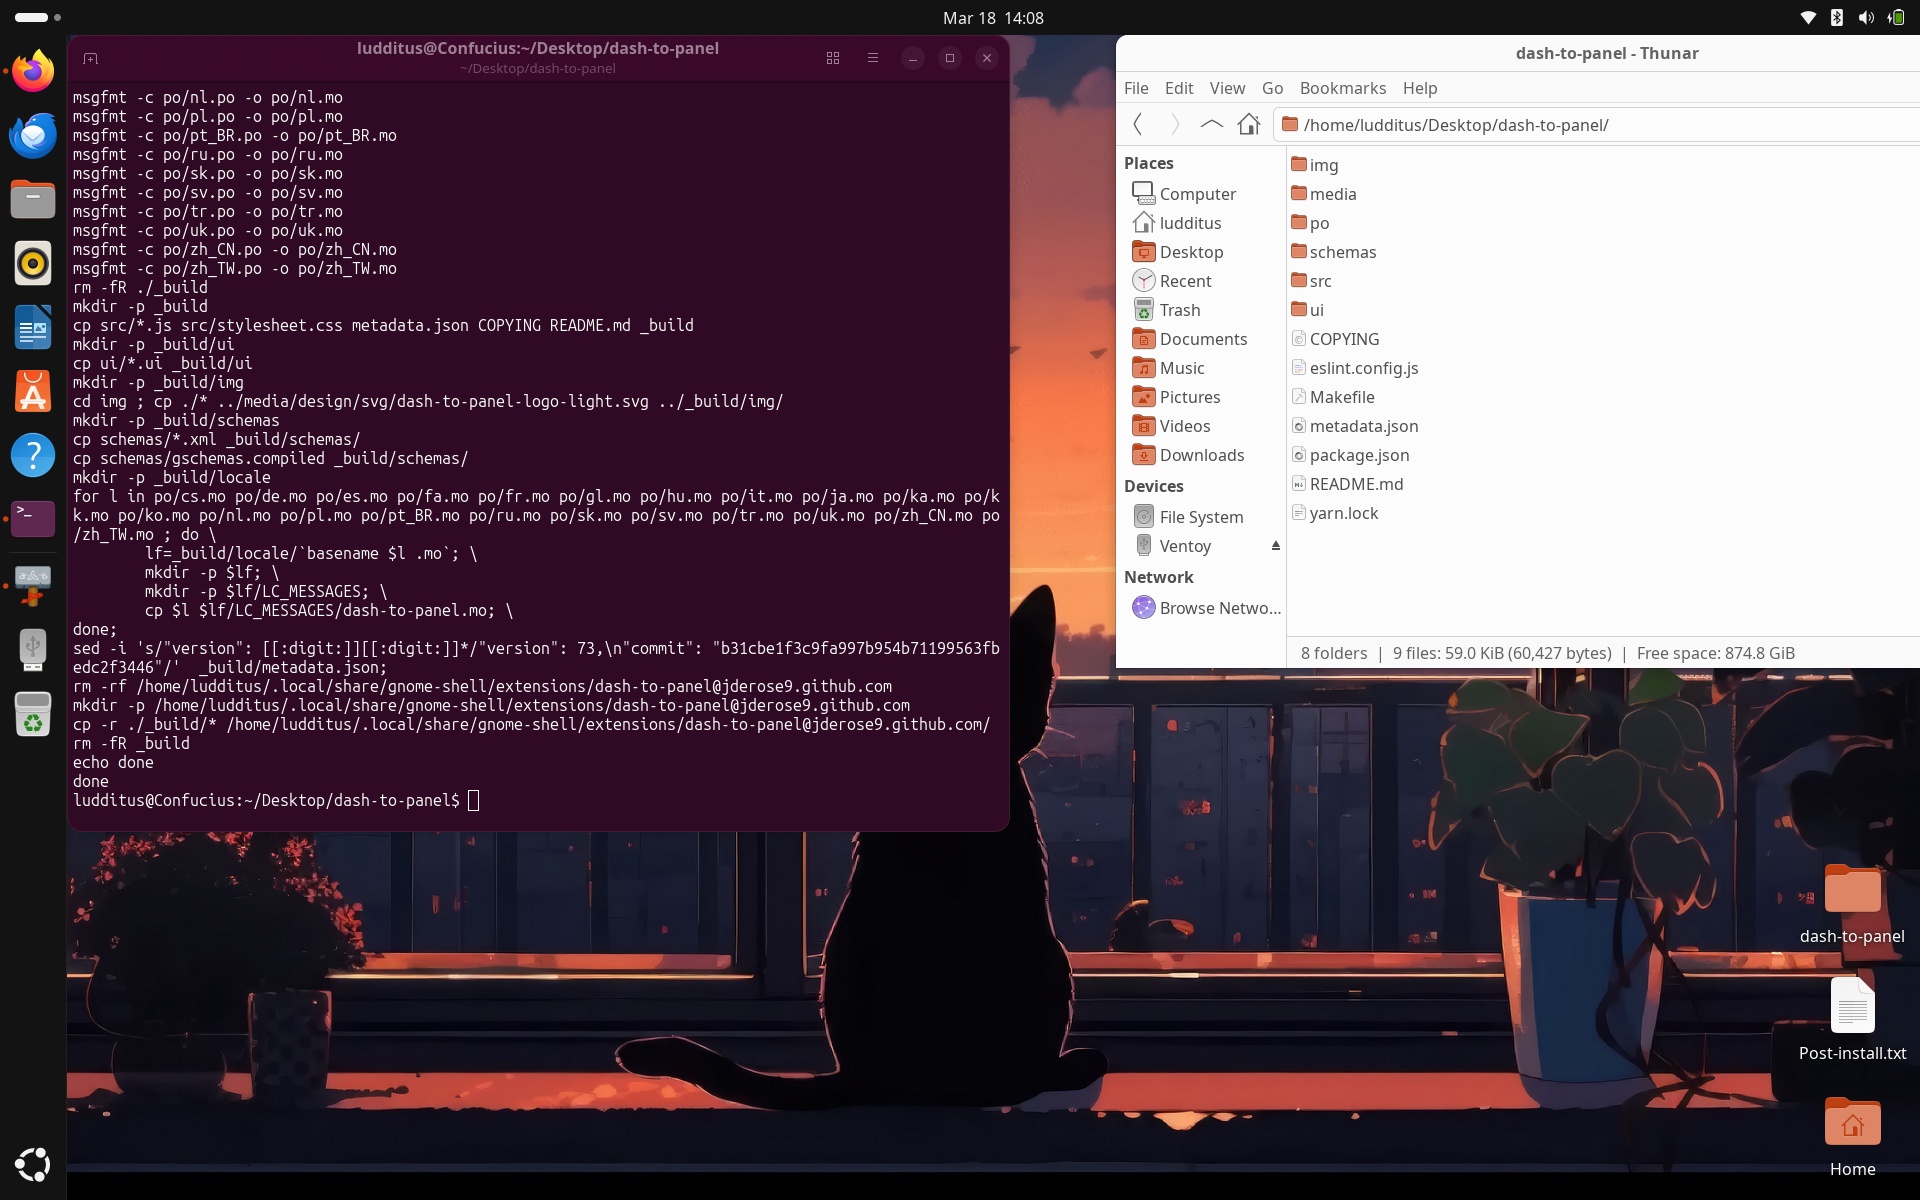Open the Bookmarks menu in Thunar

click(1342, 88)
